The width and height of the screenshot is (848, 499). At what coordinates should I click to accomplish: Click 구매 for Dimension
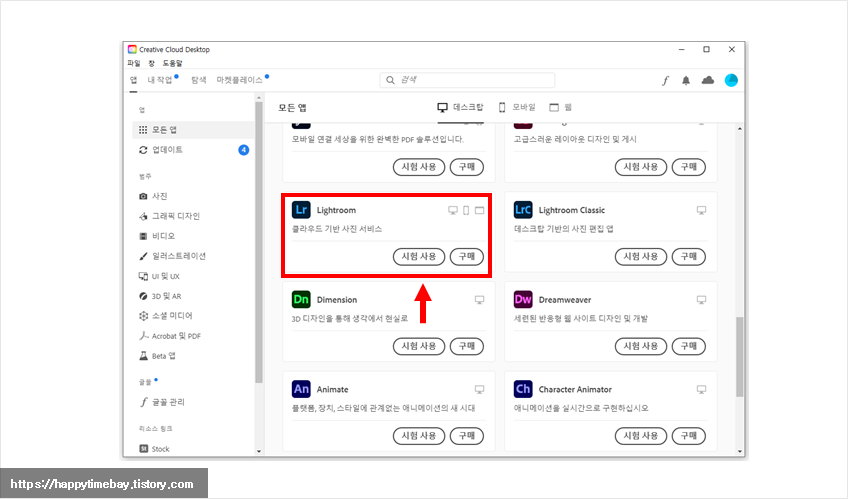[x=467, y=347]
